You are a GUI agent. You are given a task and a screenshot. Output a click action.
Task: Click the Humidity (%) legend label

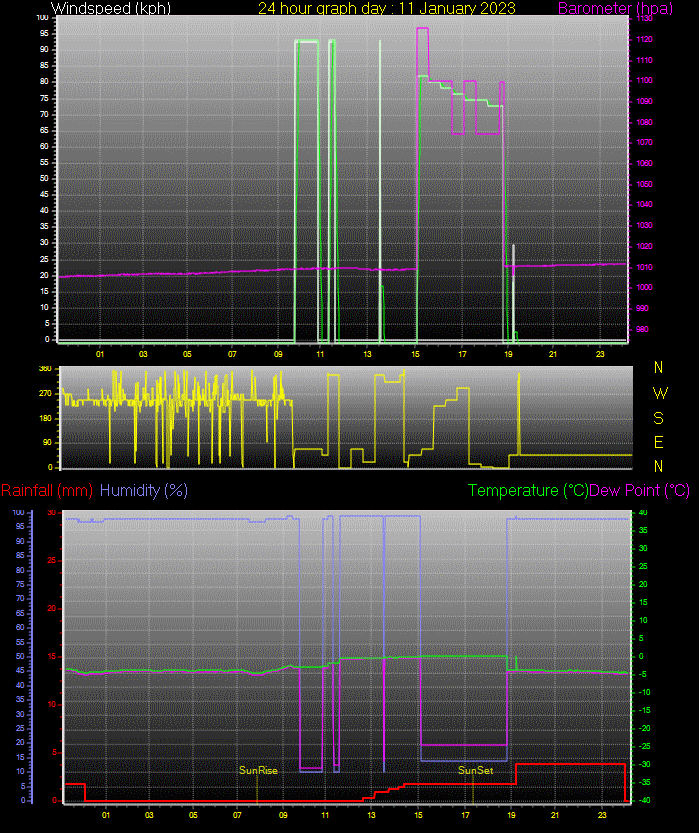point(144,490)
